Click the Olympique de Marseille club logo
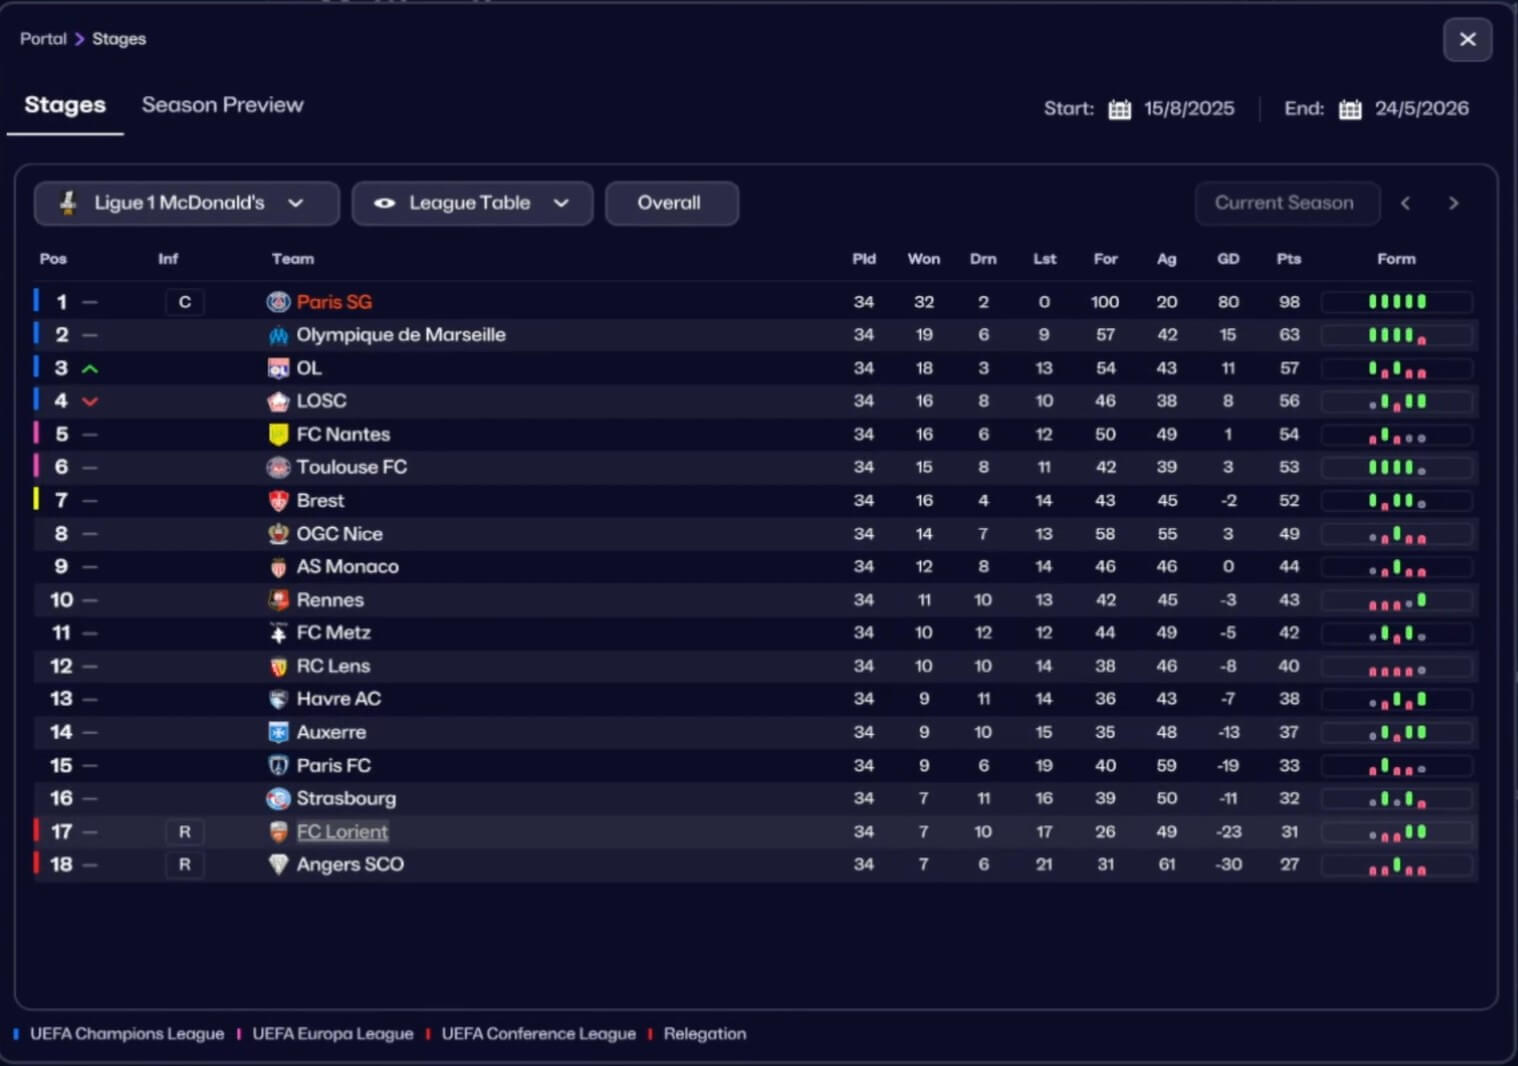The image size is (1518, 1066). tap(278, 335)
